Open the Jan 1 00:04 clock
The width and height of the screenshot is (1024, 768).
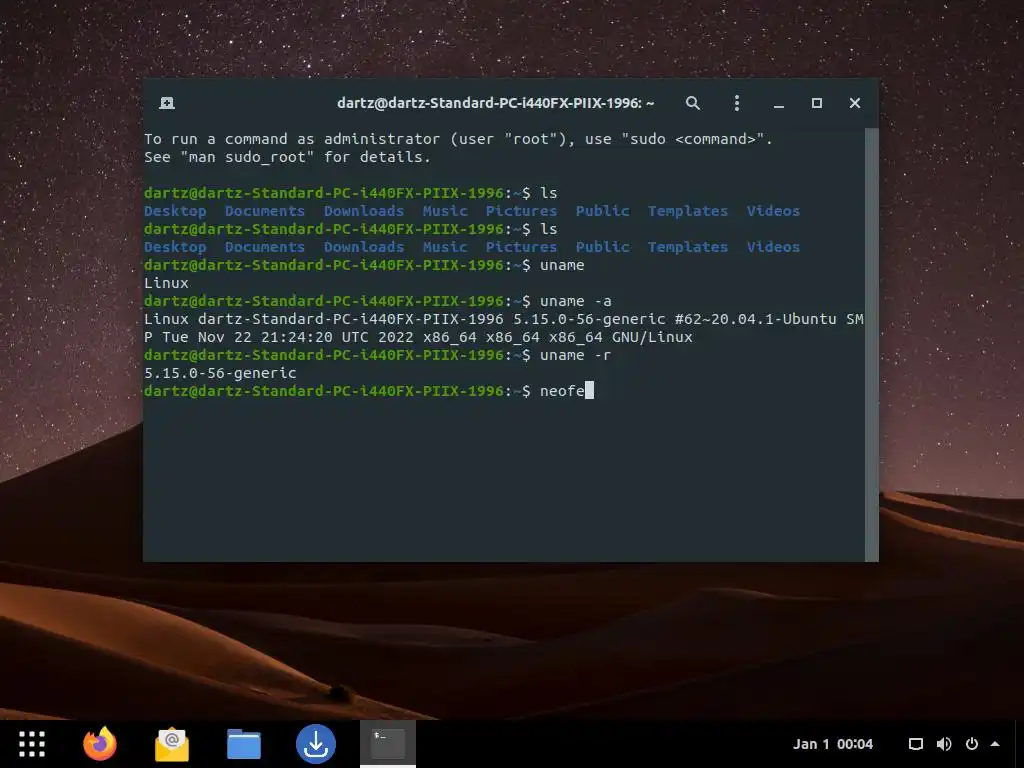[x=833, y=744]
